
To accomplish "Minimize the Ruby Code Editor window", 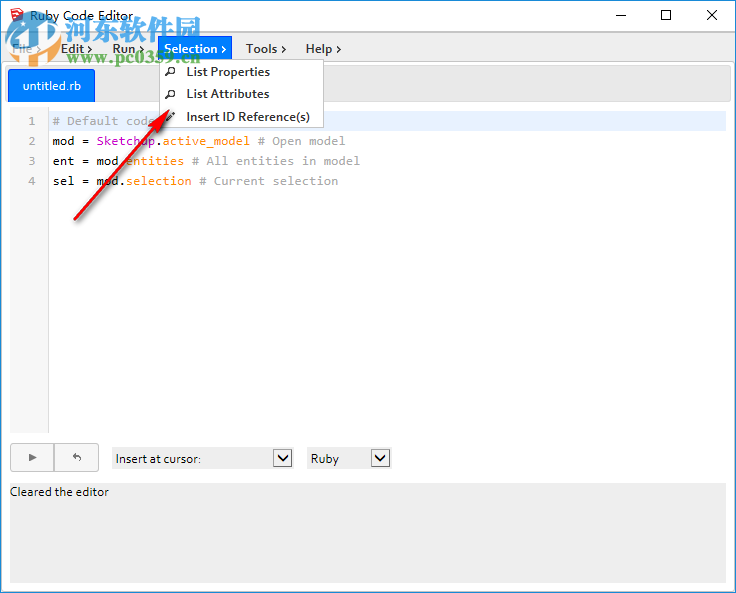I will point(621,15).
